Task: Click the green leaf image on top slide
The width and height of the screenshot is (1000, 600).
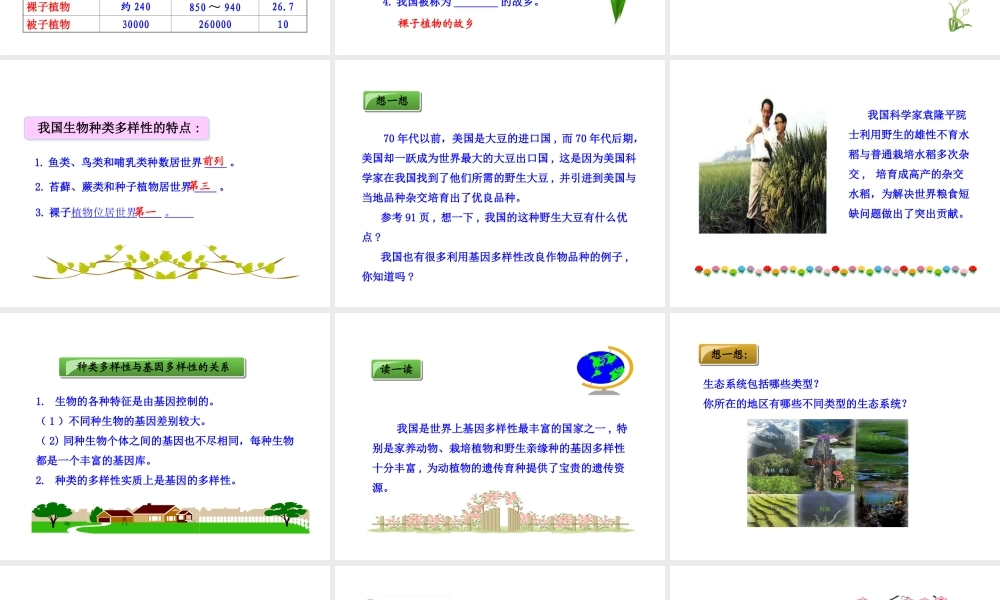Action: [617, 11]
